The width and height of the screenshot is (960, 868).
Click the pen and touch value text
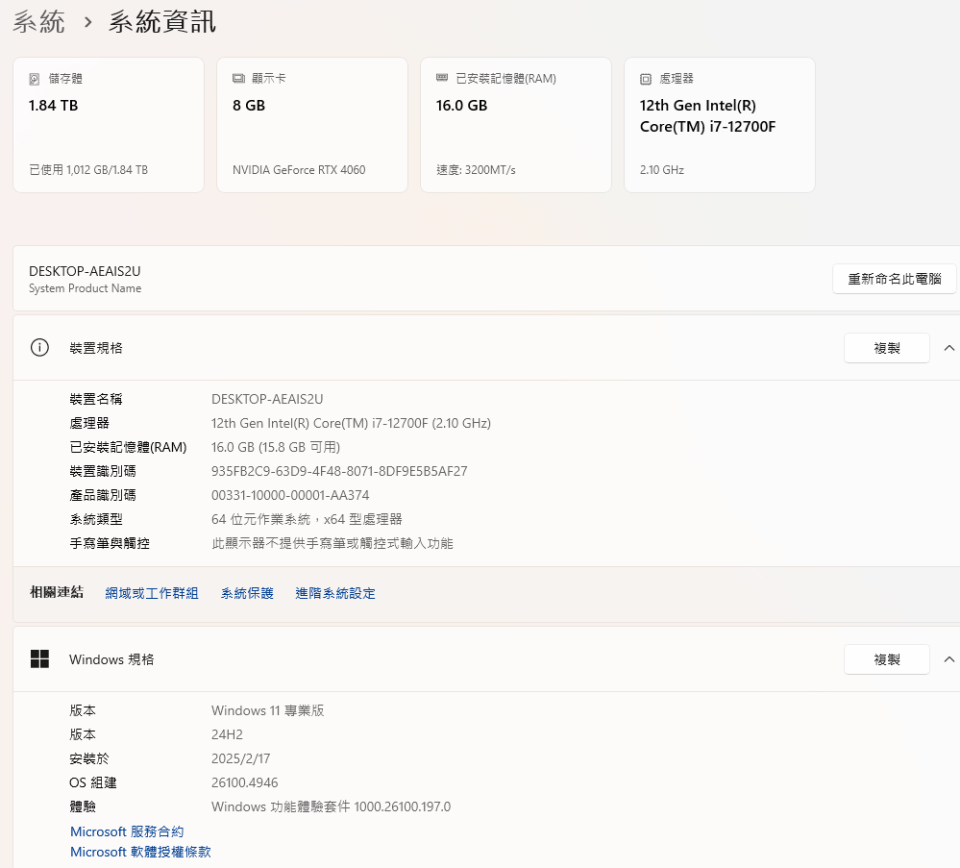[x=332, y=544]
